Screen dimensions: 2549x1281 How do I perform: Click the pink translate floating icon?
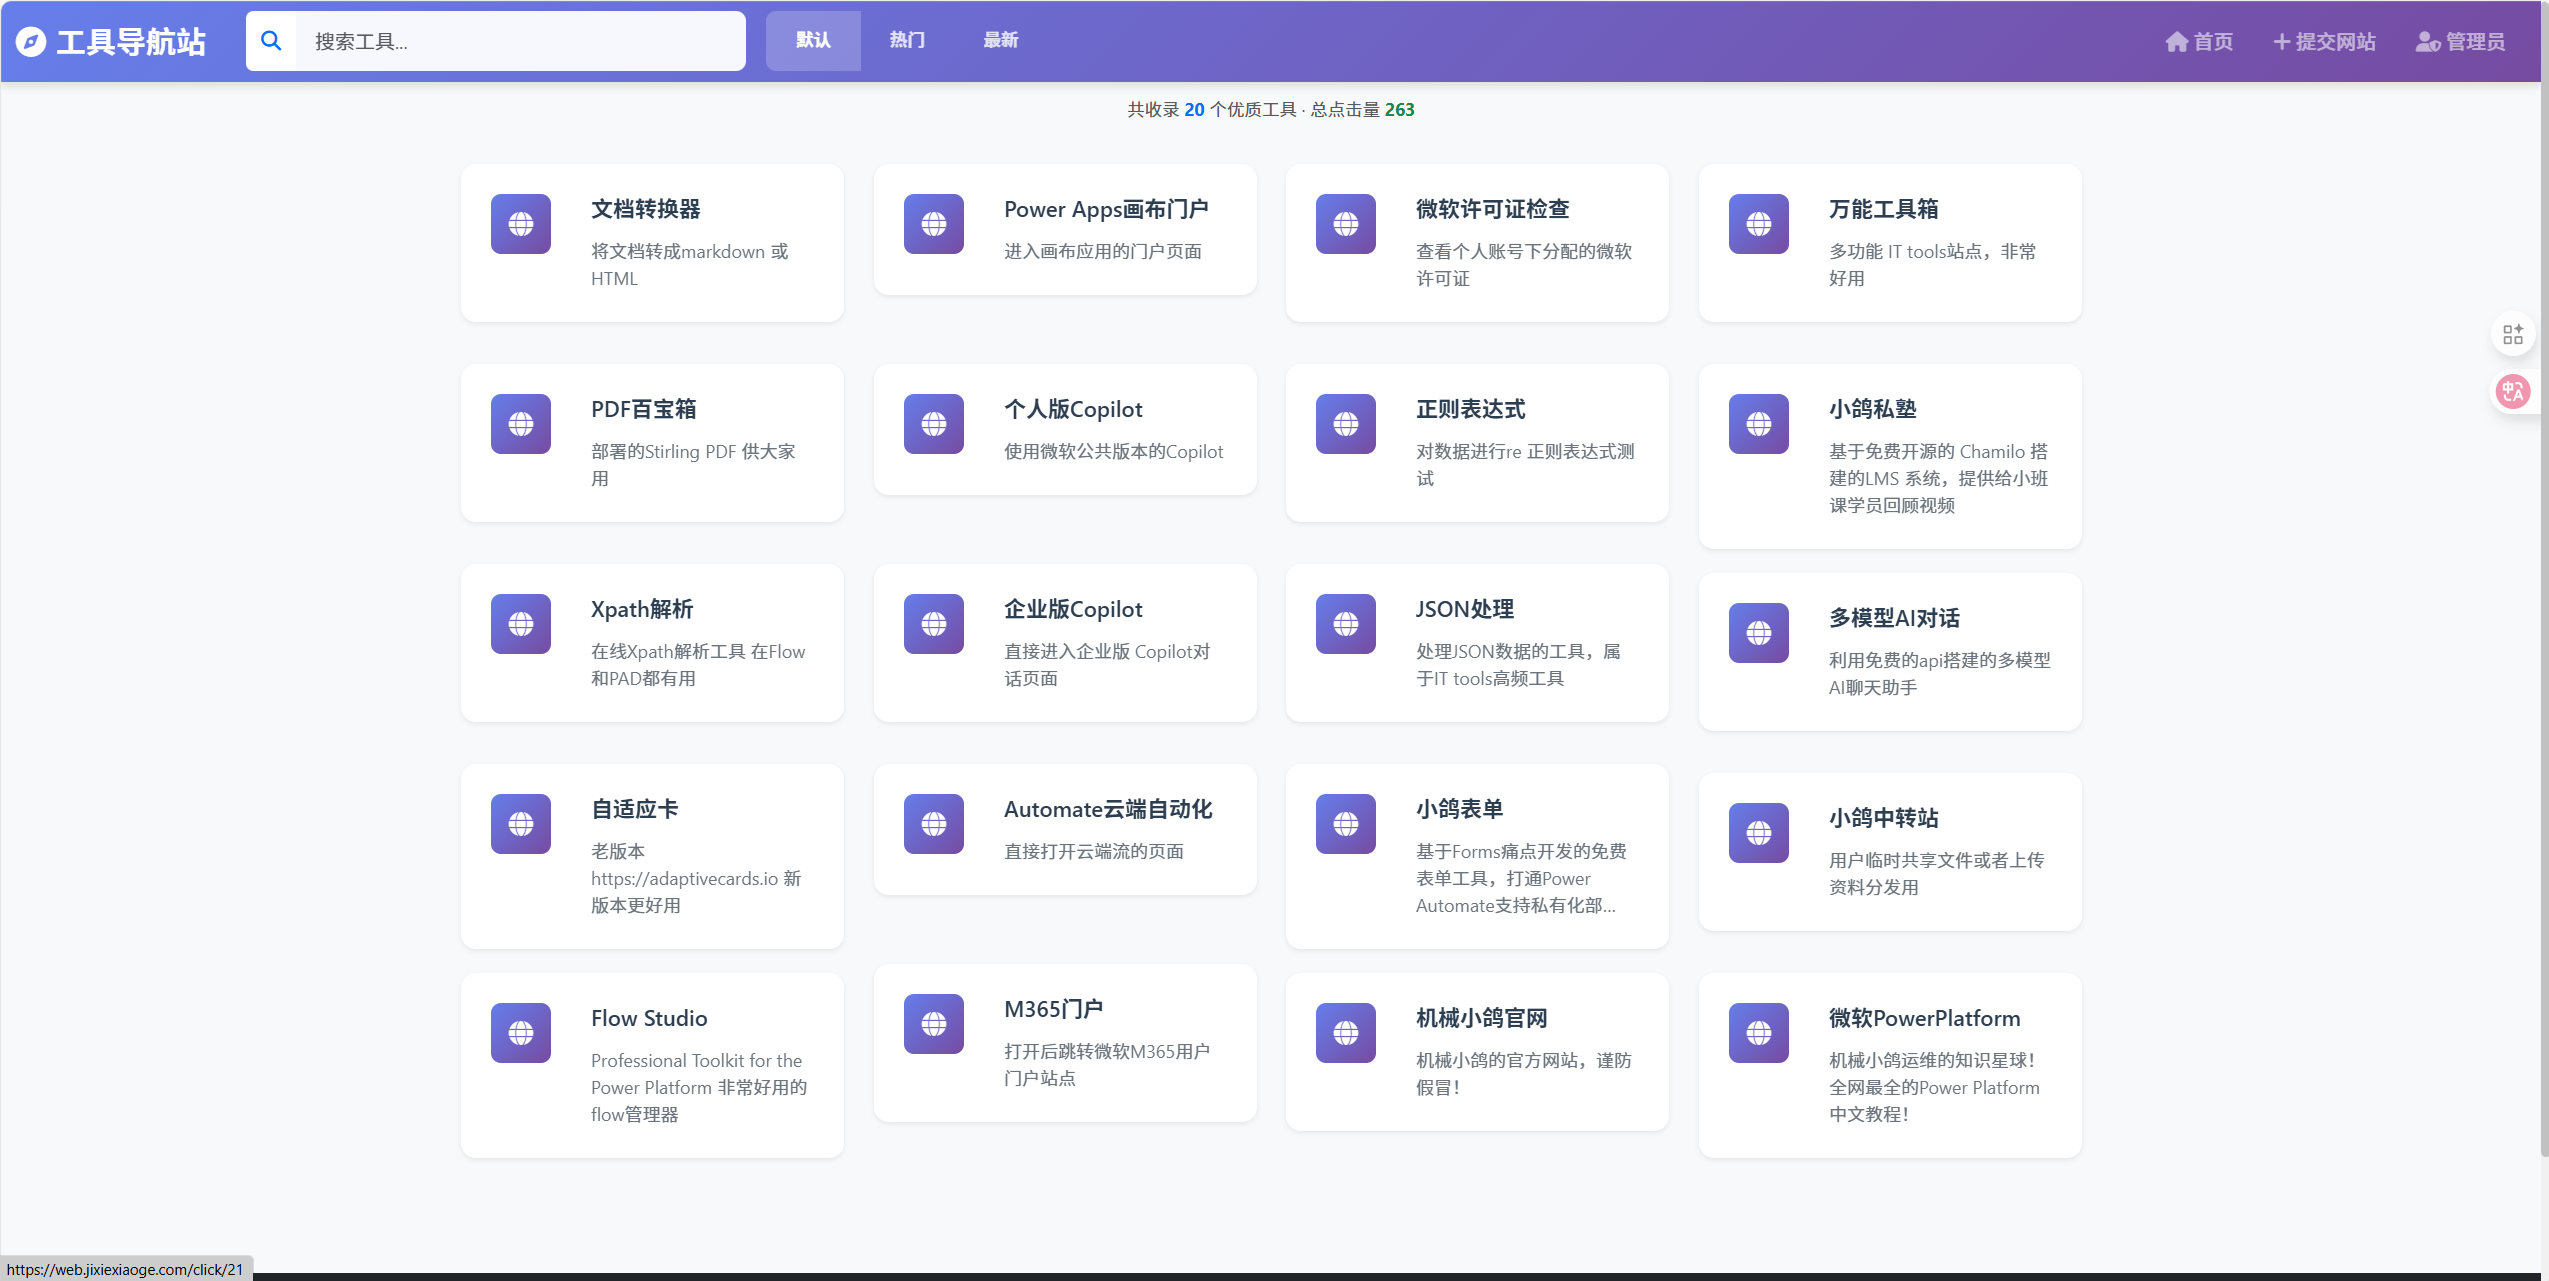coord(2513,391)
